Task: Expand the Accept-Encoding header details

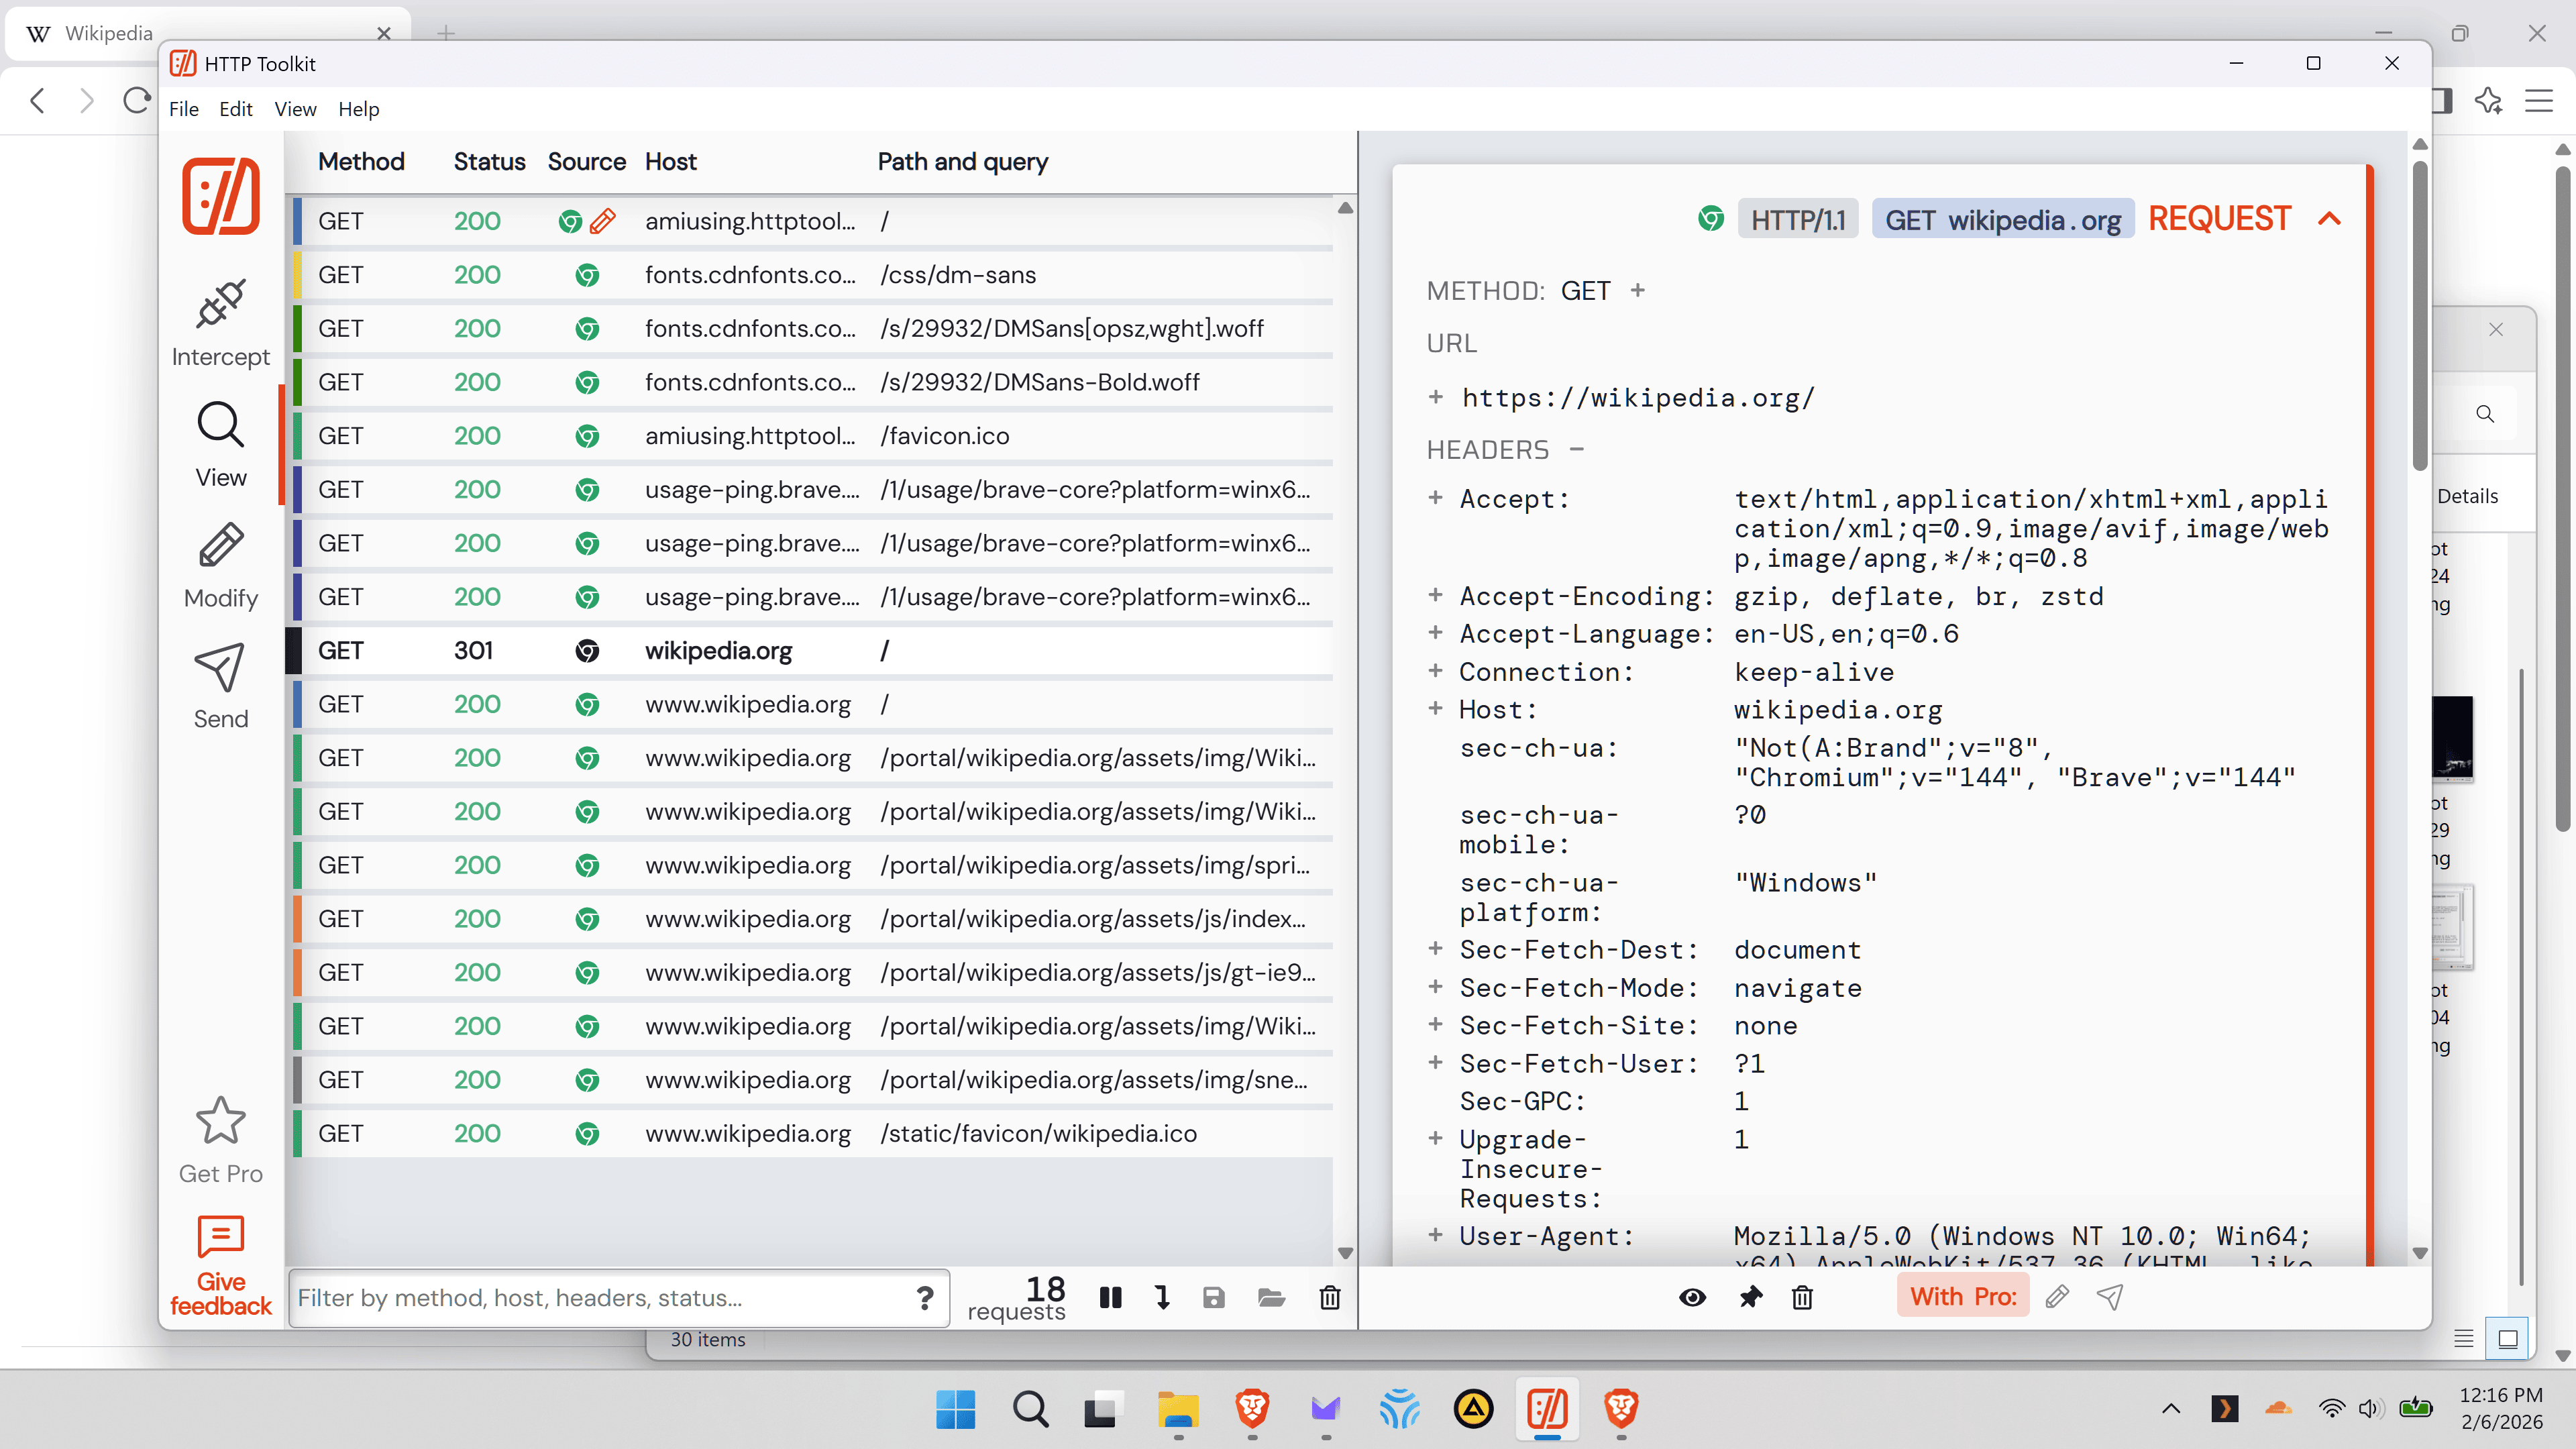Action: coord(1435,595)
